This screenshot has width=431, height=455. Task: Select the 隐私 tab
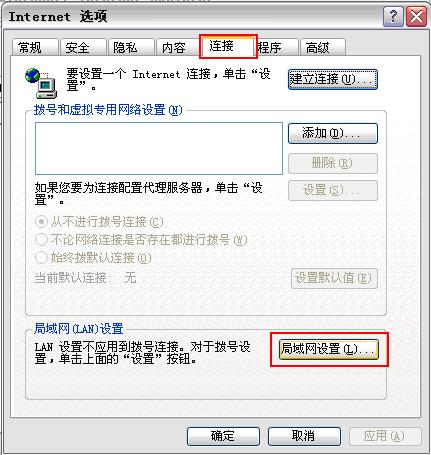point(131,47)
